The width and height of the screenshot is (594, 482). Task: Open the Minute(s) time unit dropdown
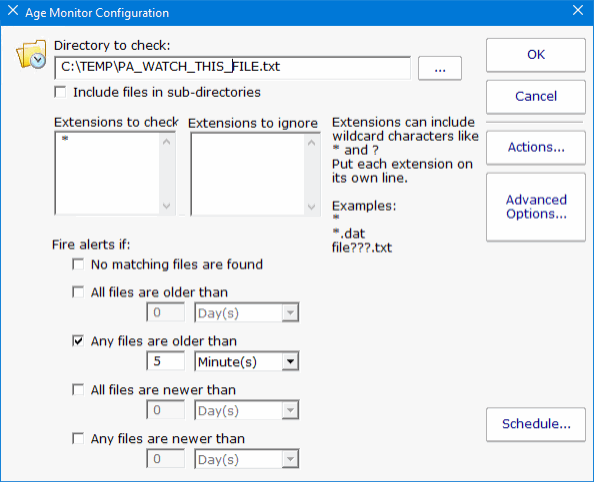(x=247, y=362)
